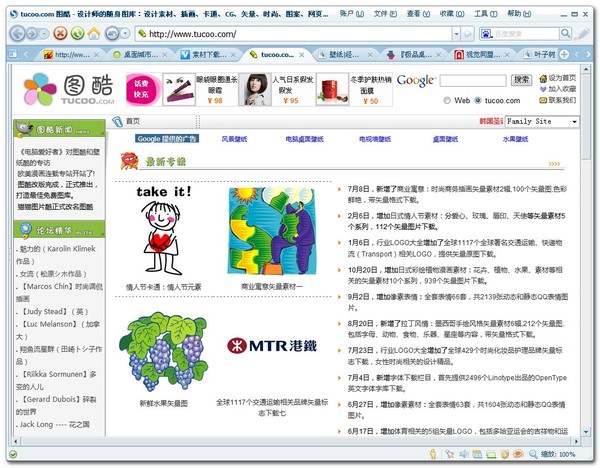This screenshot has height=468, width=600.
Task: Expand the address bar history dropdown
Action: pyautogui.click(x=456, y=34)
